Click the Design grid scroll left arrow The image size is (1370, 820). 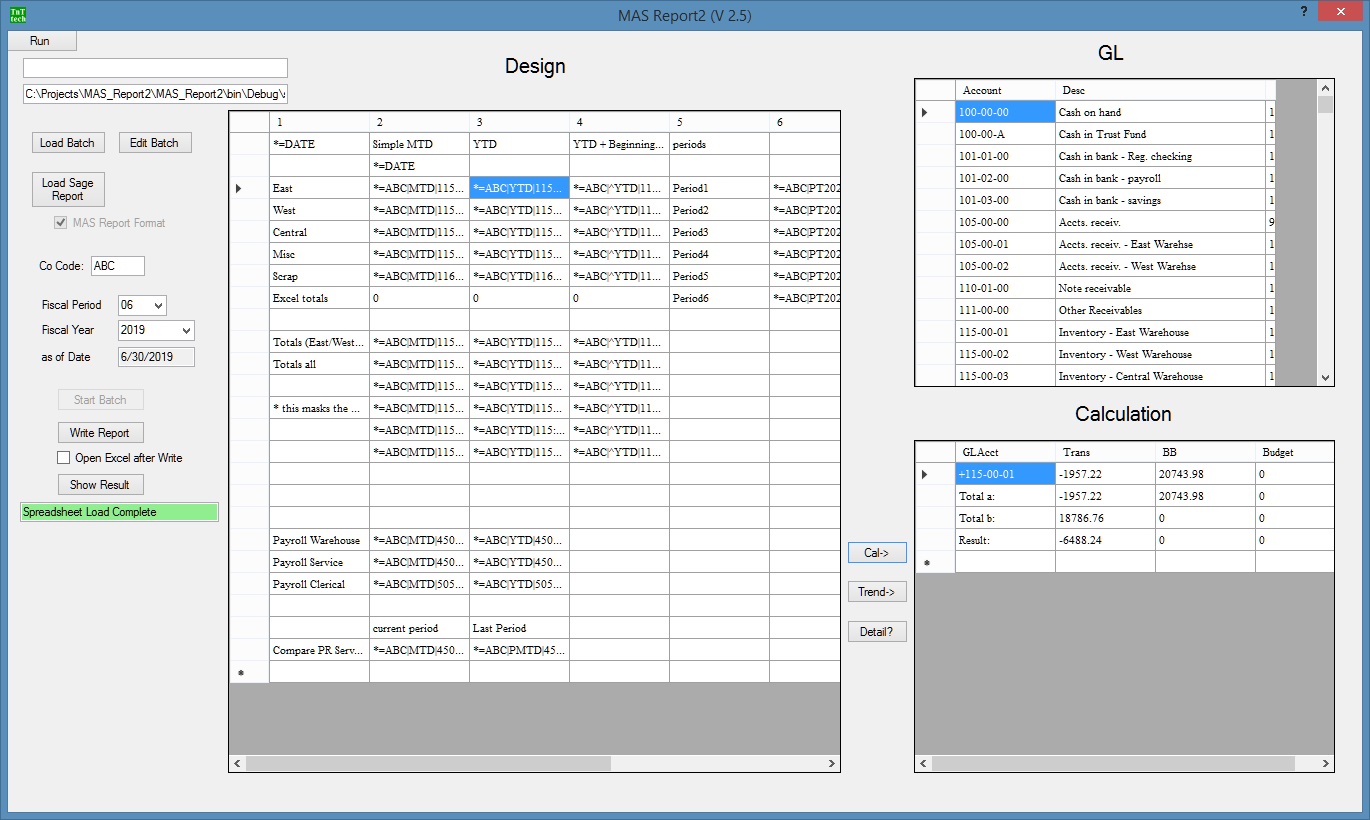click(x=237, y=763)
